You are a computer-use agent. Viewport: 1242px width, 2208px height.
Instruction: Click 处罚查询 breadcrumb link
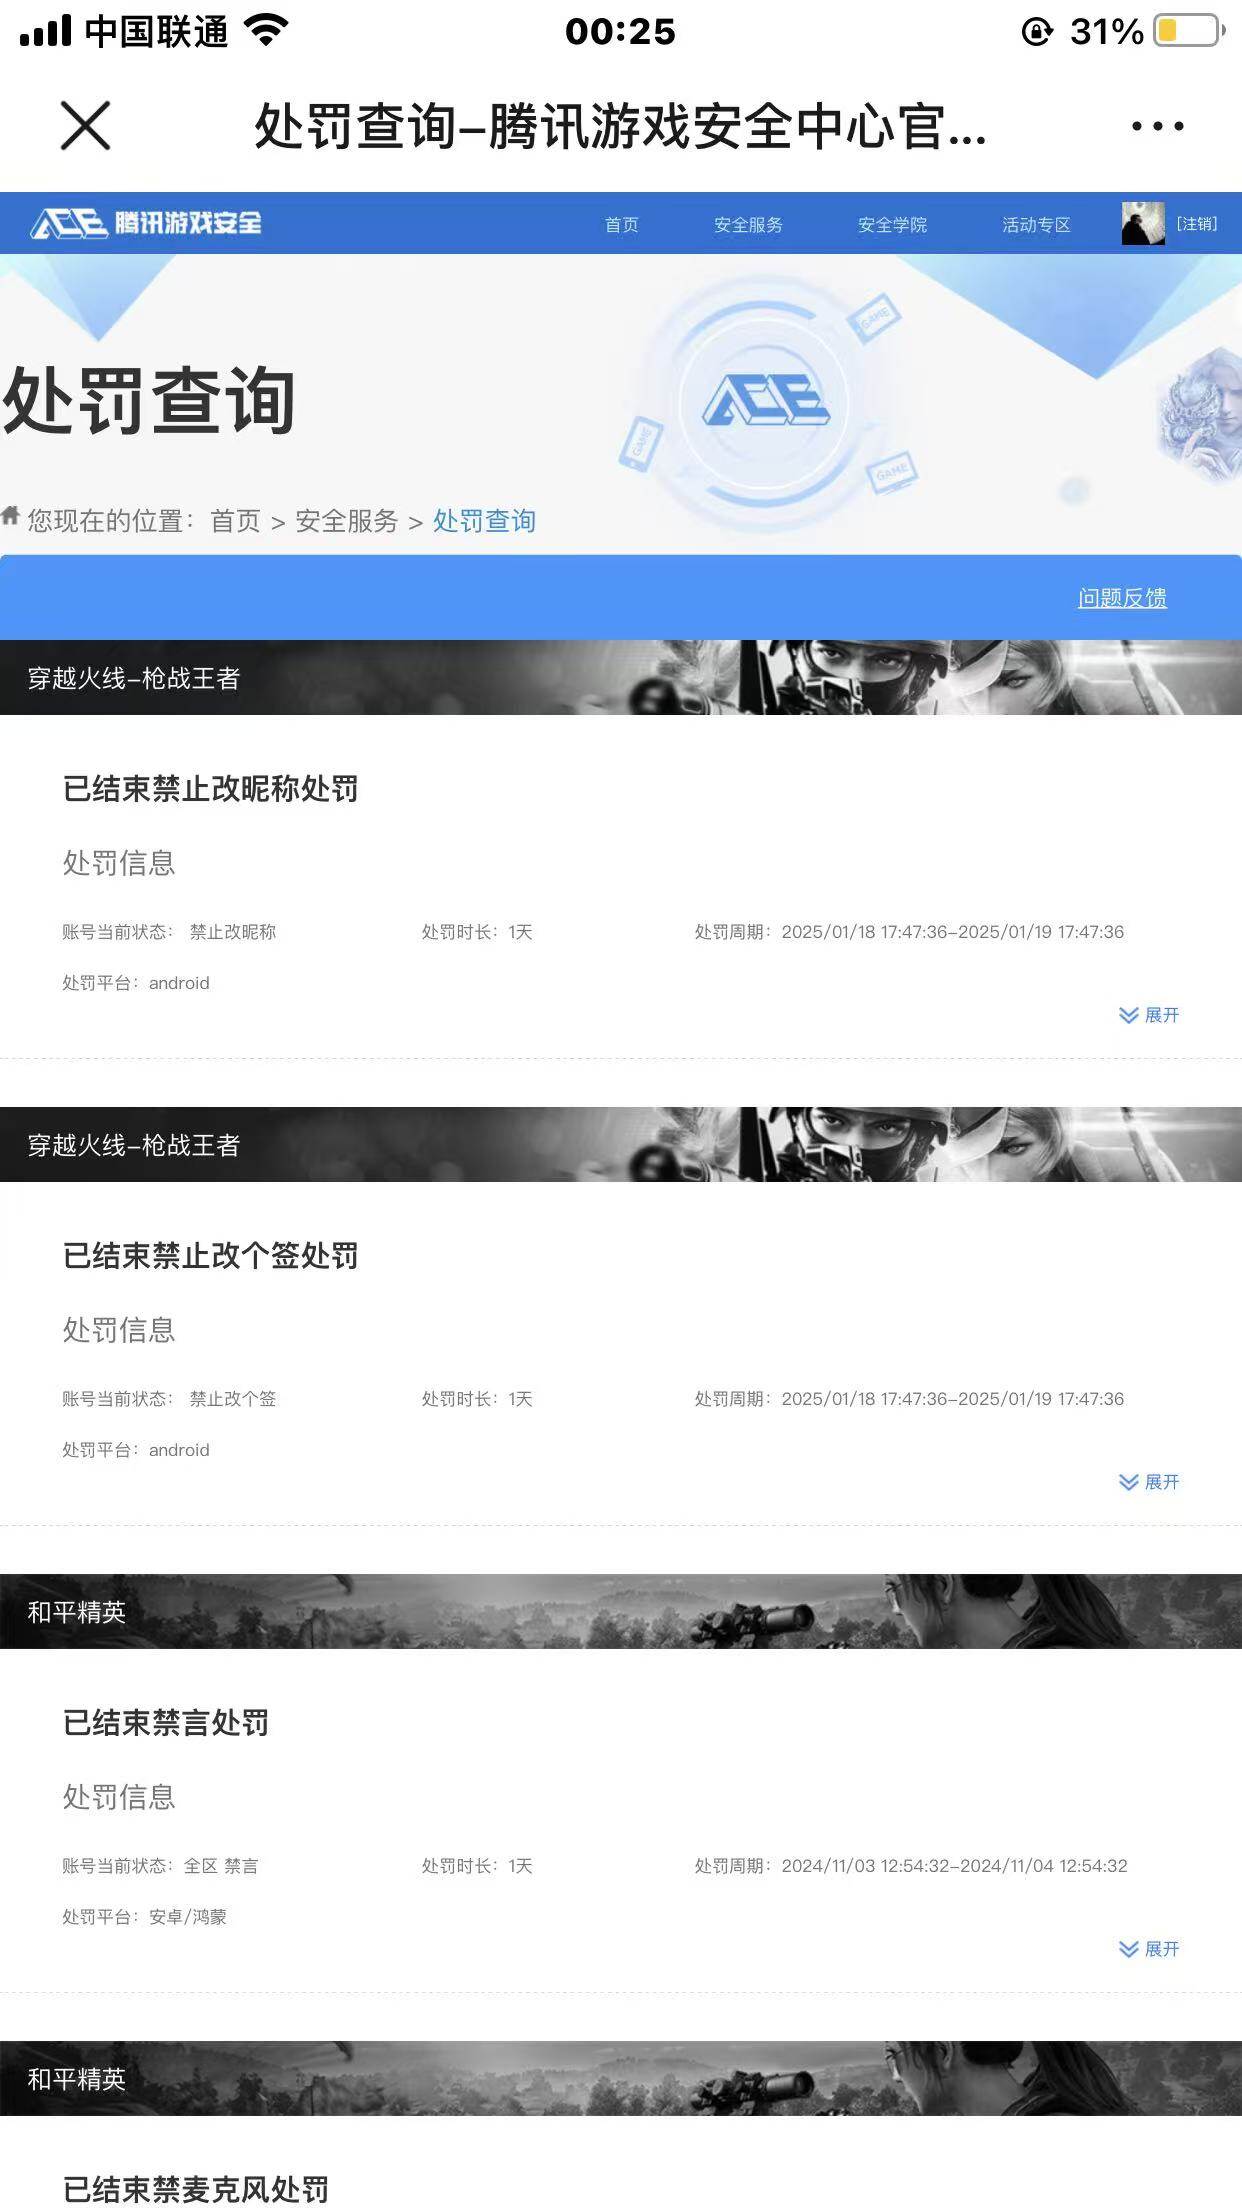pyautogui.click(x=484, y=521)
